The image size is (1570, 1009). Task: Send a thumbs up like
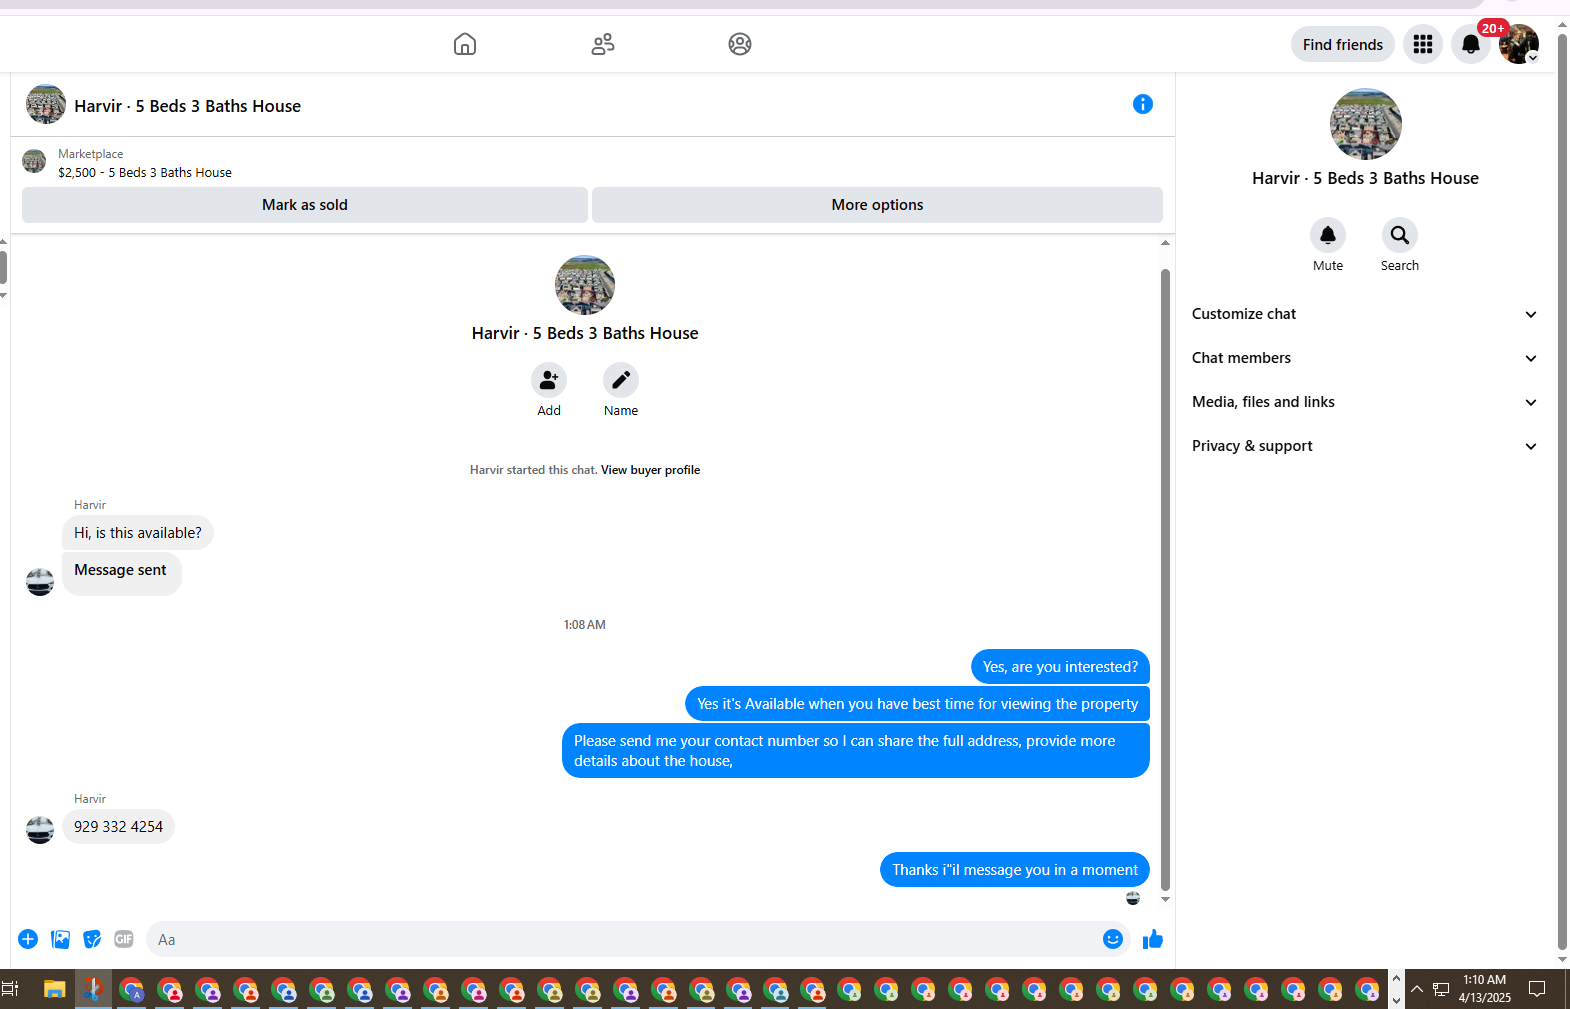click(x=1153, y=939)
